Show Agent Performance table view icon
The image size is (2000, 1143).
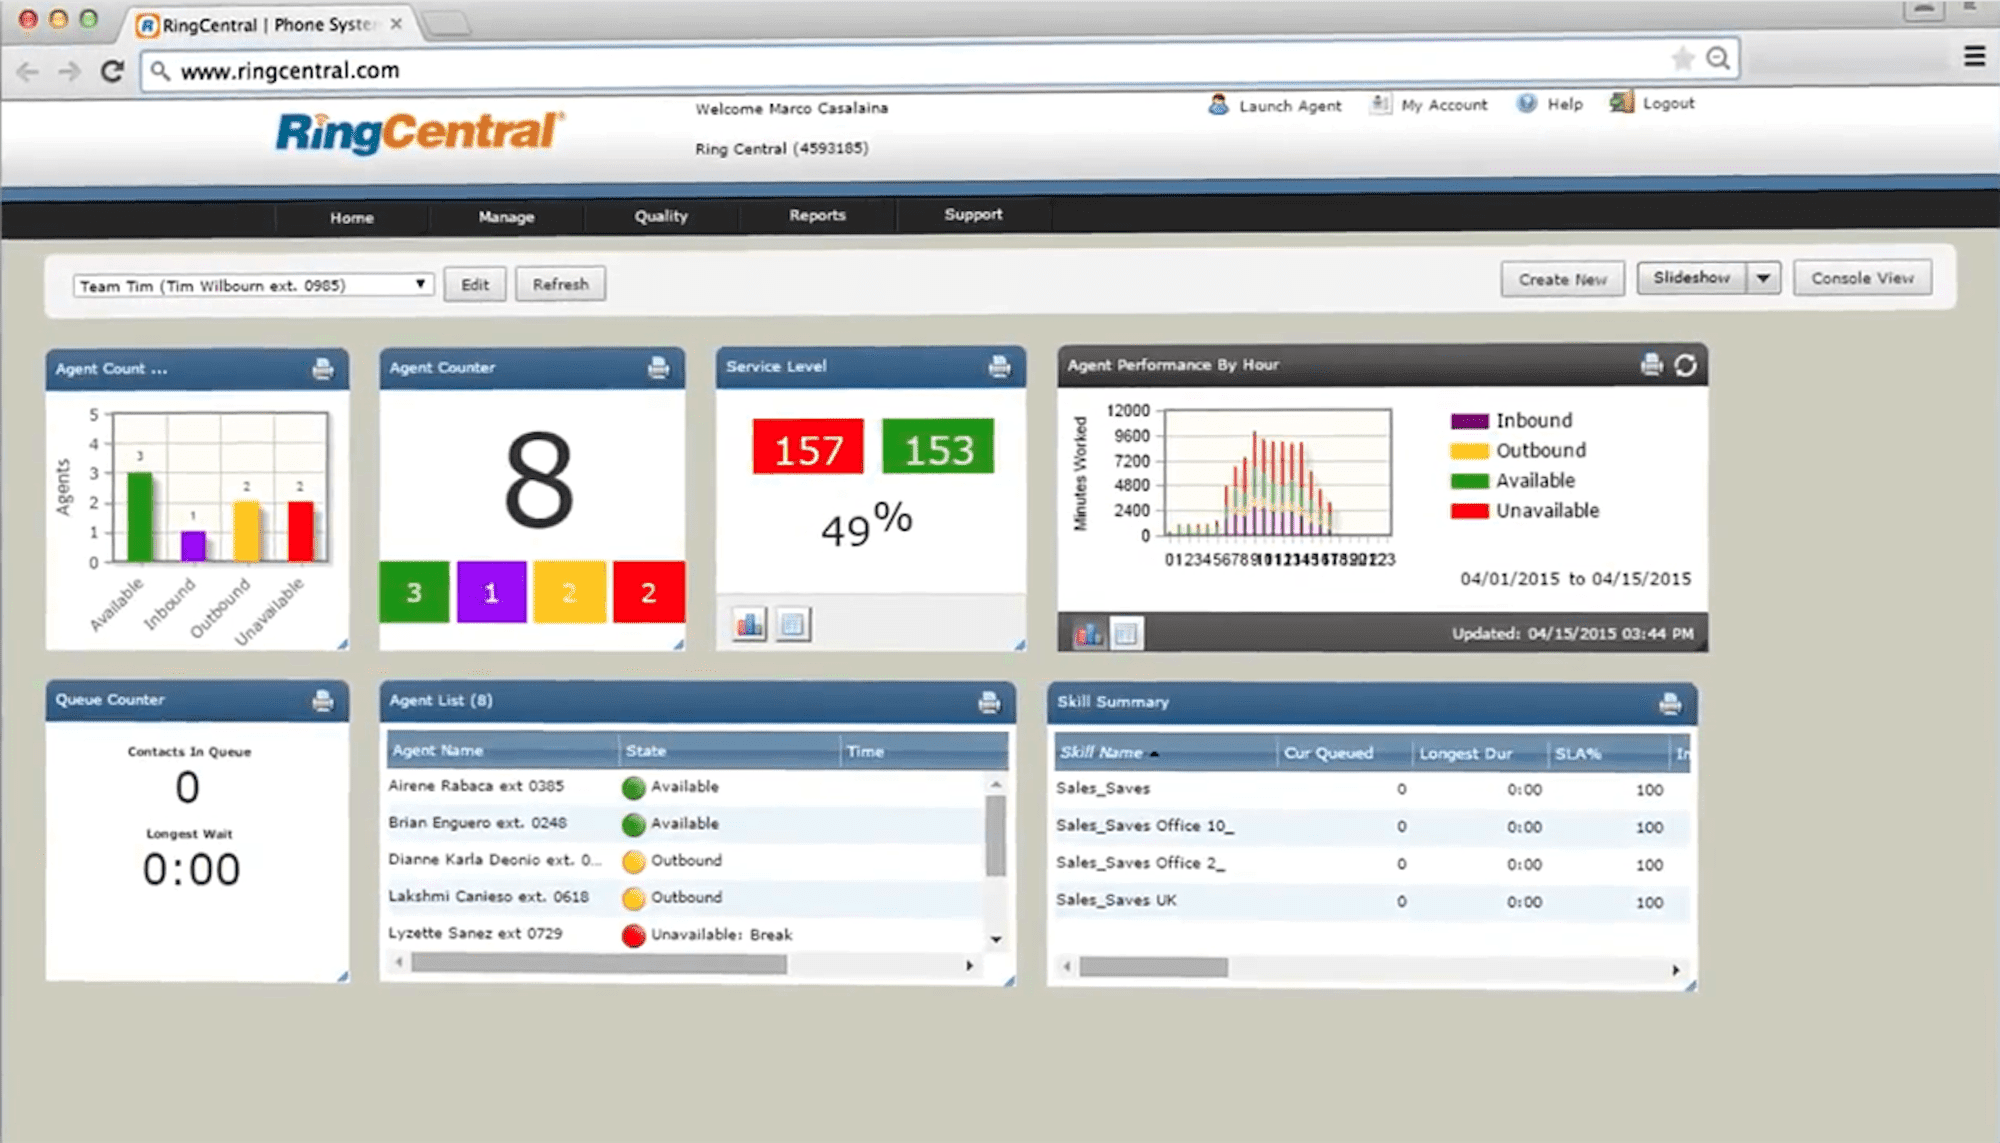point(1126,633)
